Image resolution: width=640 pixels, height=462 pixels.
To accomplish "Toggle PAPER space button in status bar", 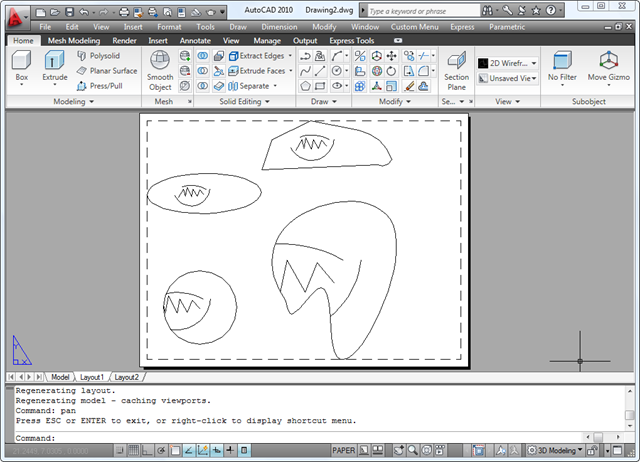I will coord(344,451).
